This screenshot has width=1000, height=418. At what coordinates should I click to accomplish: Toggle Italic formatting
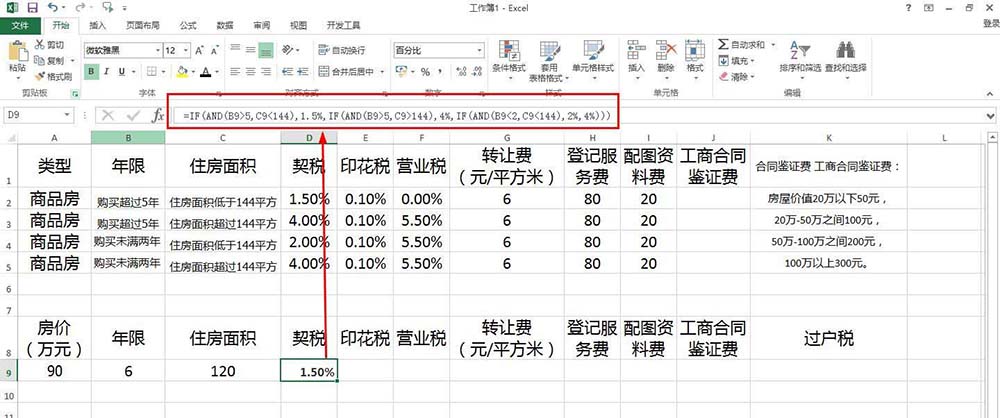tap(107, 71)
